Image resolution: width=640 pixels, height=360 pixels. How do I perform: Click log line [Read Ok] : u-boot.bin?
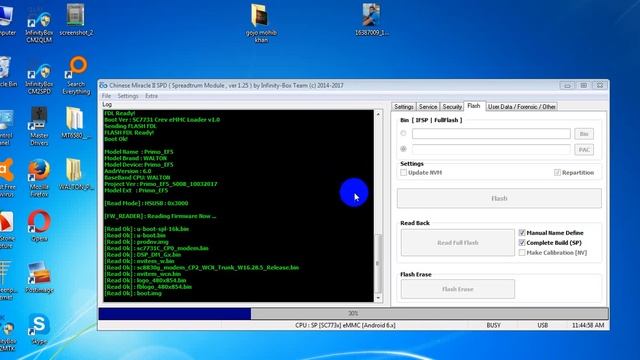click(135, 235)
